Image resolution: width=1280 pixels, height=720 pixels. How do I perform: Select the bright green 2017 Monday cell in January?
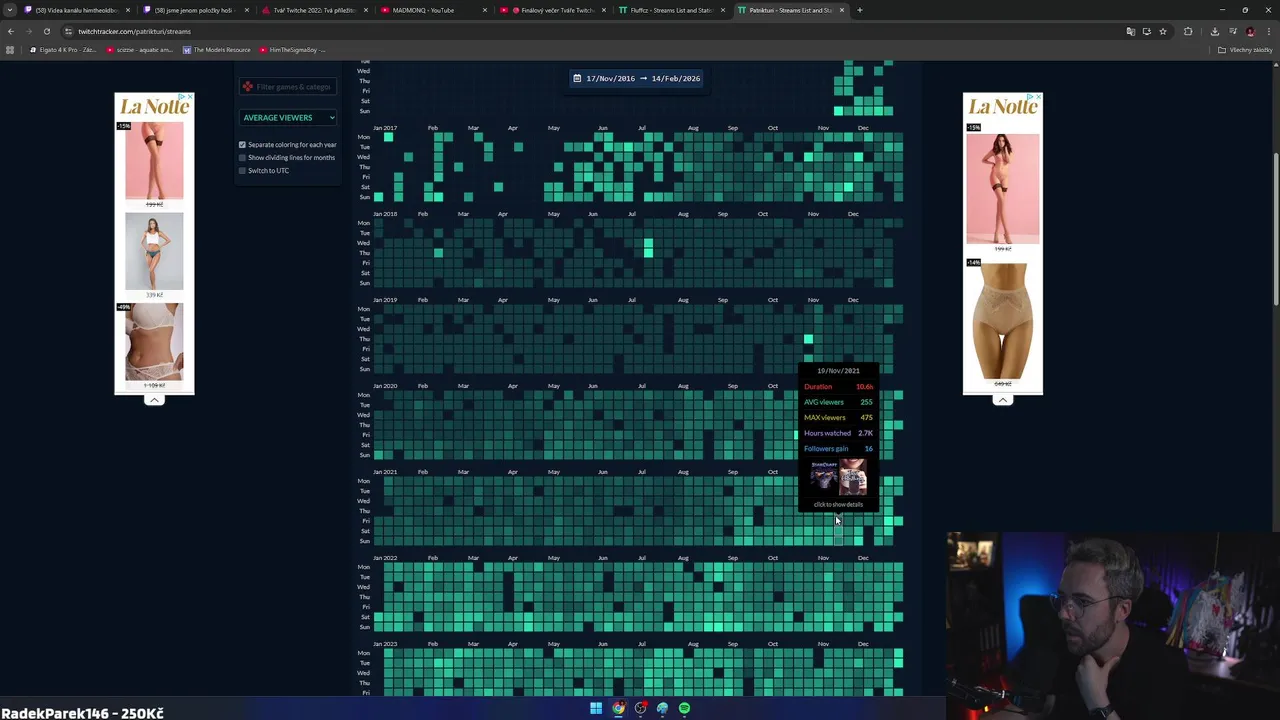pyautogui.click(x=389, y=137)
